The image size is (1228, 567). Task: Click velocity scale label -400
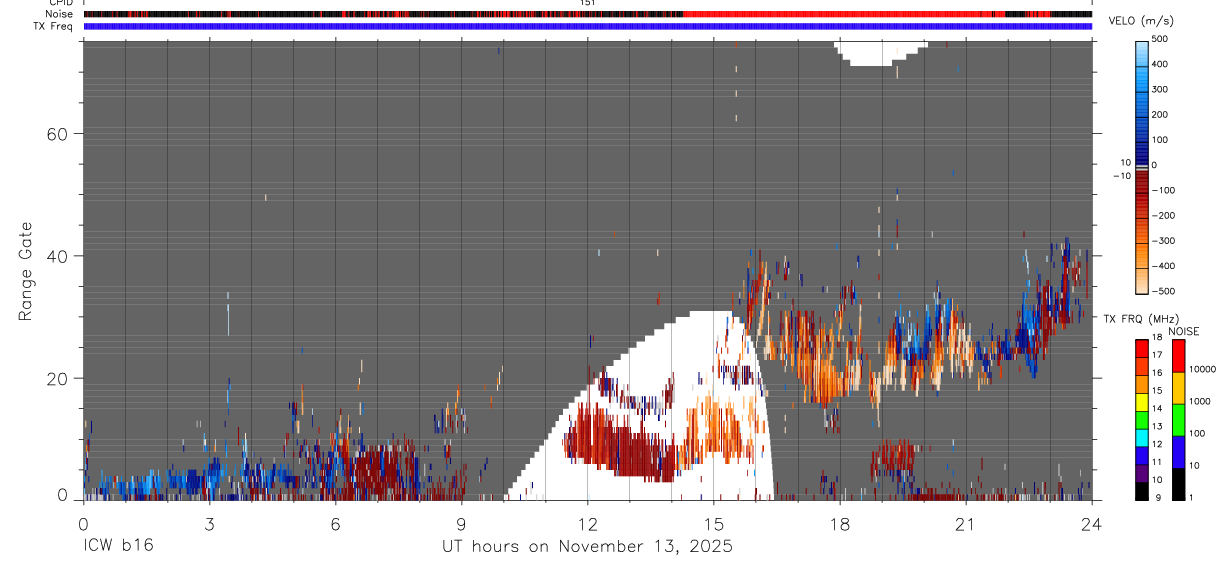coord(1162,266)
